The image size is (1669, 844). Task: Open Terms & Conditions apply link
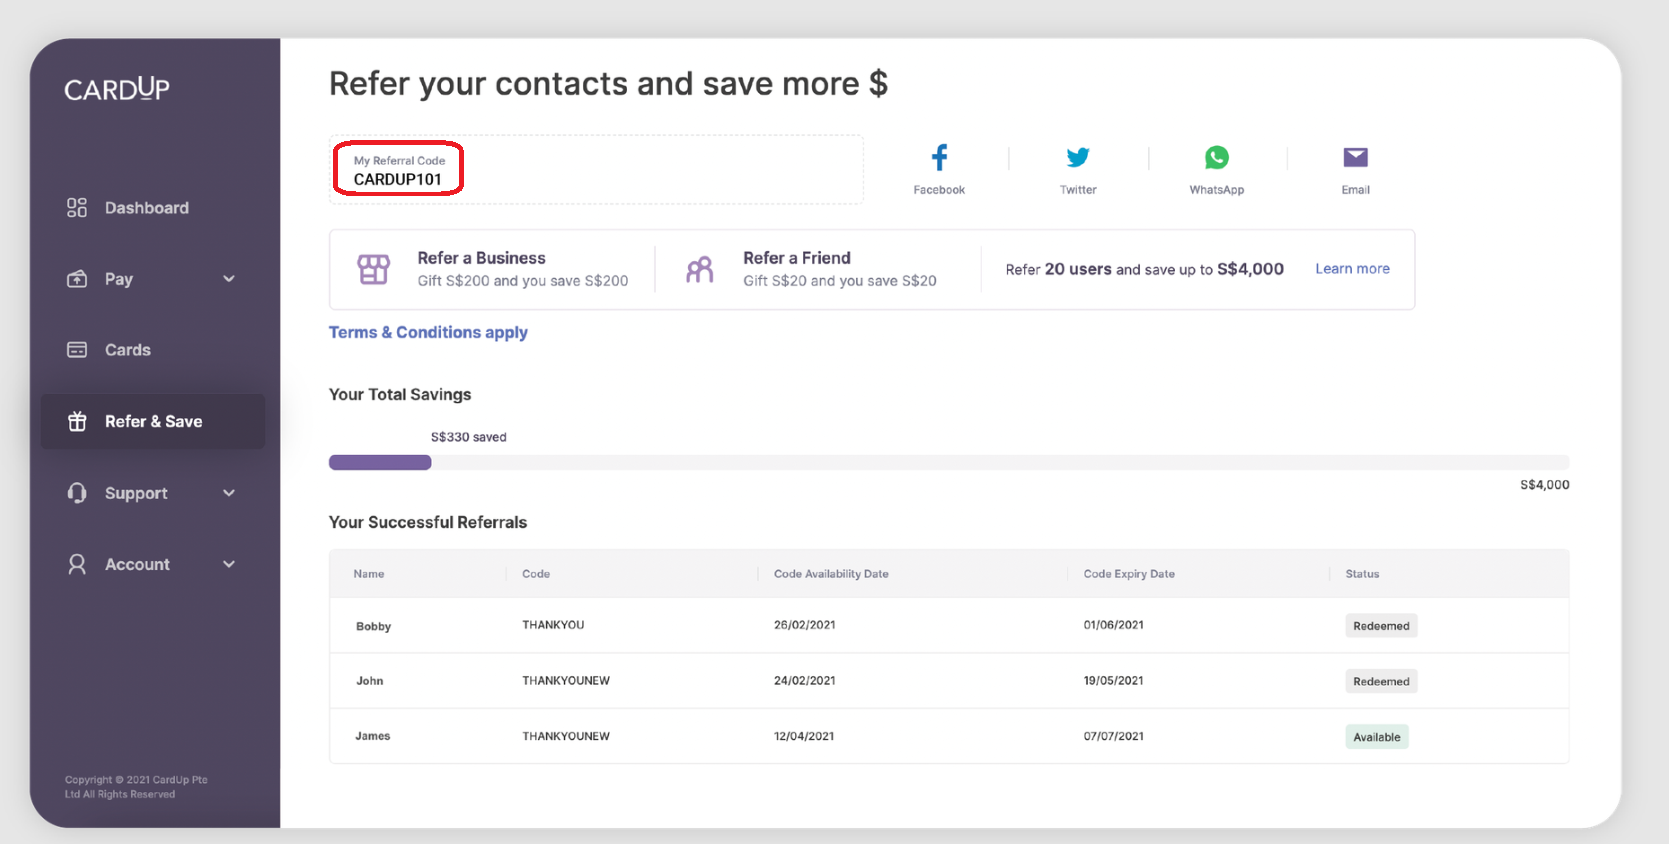(x=428, y=332)
